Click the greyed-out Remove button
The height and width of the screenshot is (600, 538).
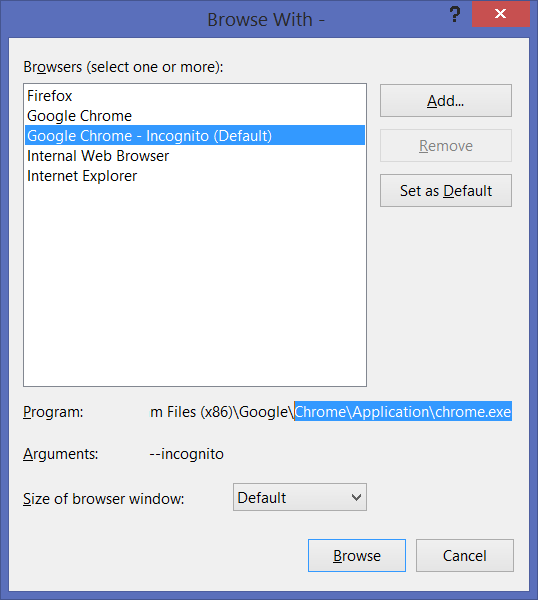coord(445,145)
